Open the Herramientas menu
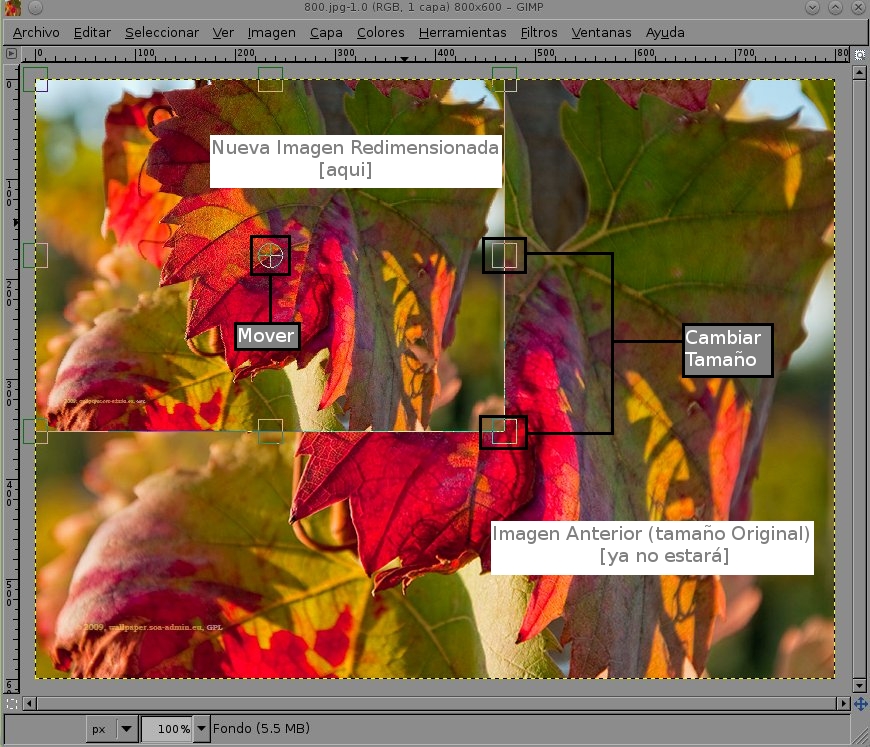 click(462, 33)
